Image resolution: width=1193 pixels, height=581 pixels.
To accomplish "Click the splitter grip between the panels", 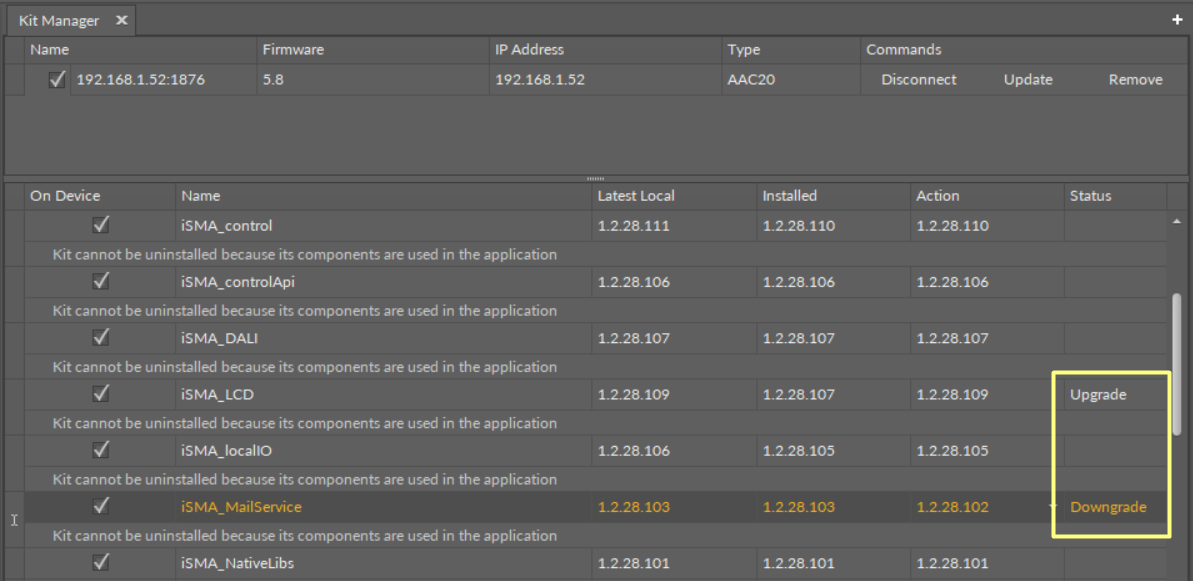I will [x=596, y=178].
